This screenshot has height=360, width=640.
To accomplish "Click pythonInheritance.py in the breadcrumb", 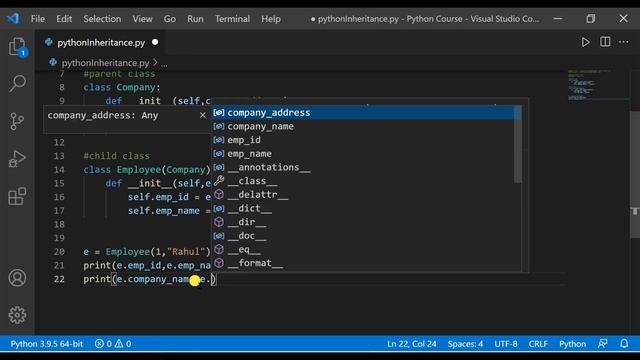I will coord(105,63).
